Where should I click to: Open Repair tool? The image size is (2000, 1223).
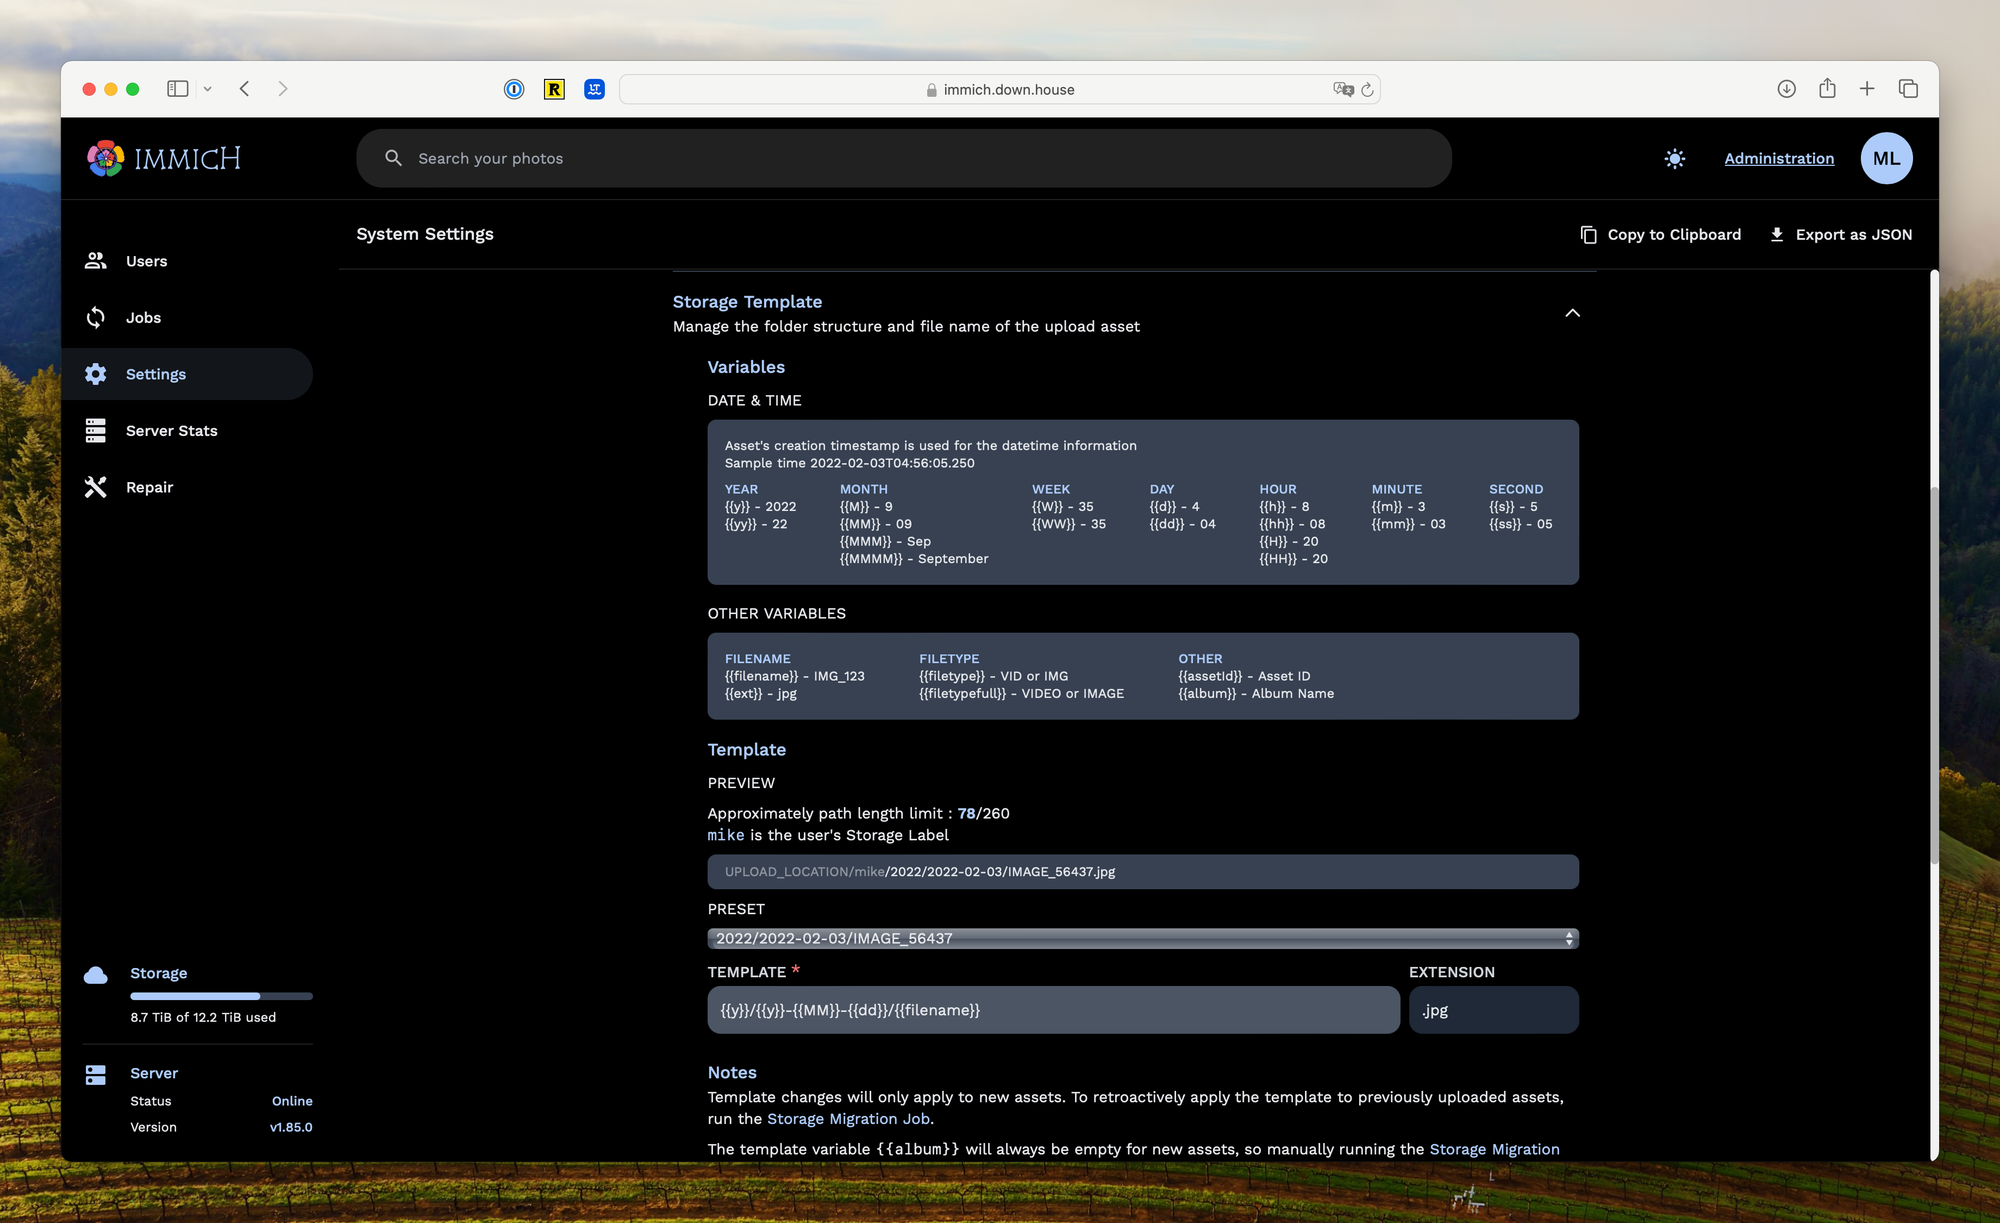coord(150,486)
